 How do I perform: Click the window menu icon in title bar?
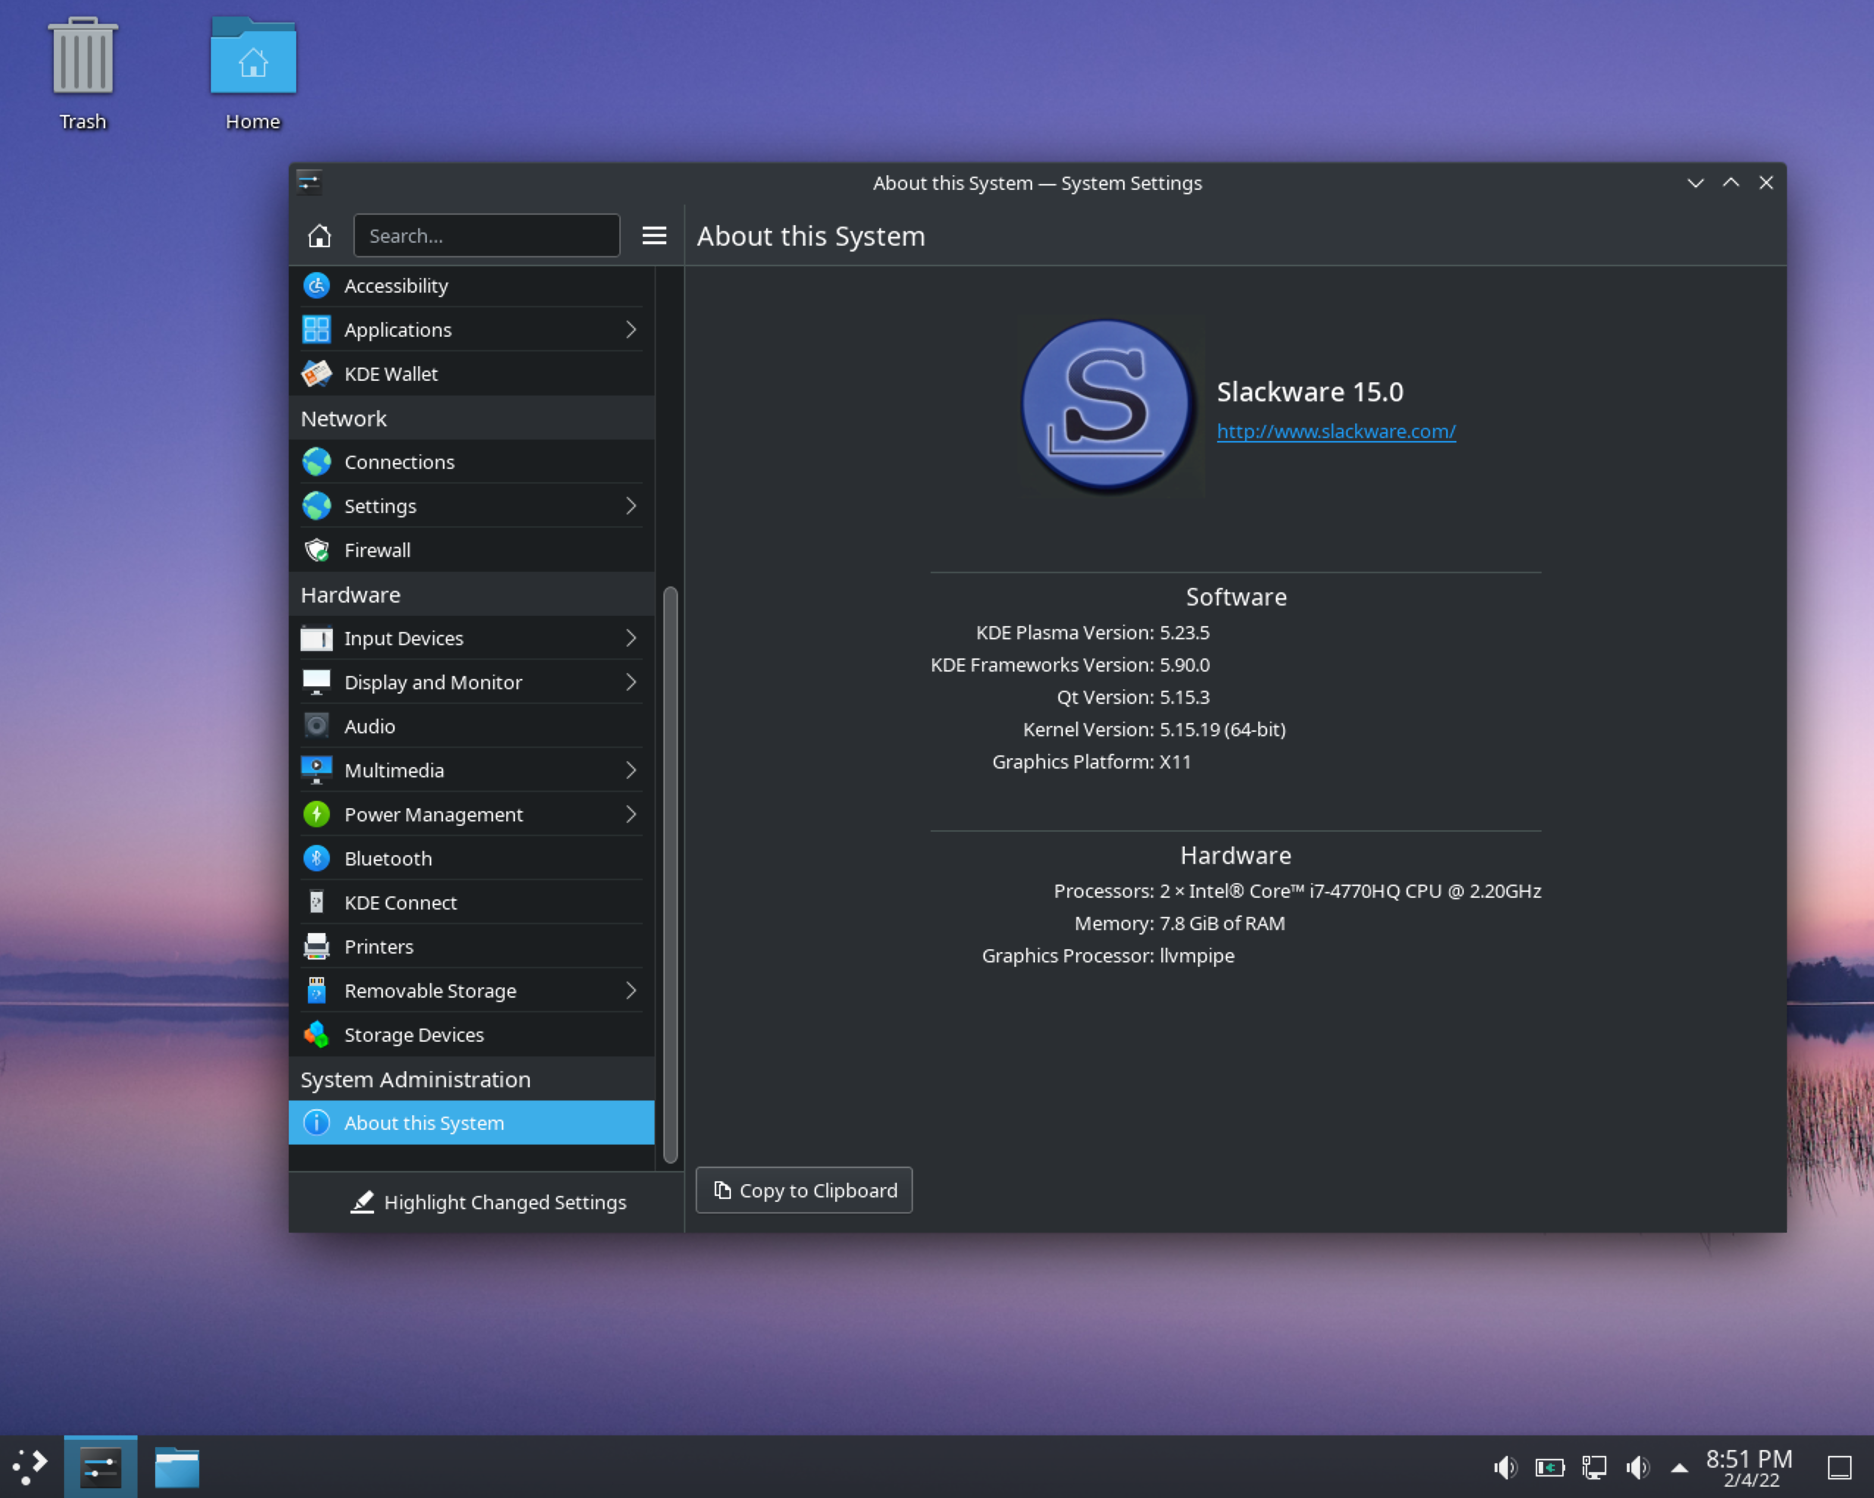click(309, 182)
